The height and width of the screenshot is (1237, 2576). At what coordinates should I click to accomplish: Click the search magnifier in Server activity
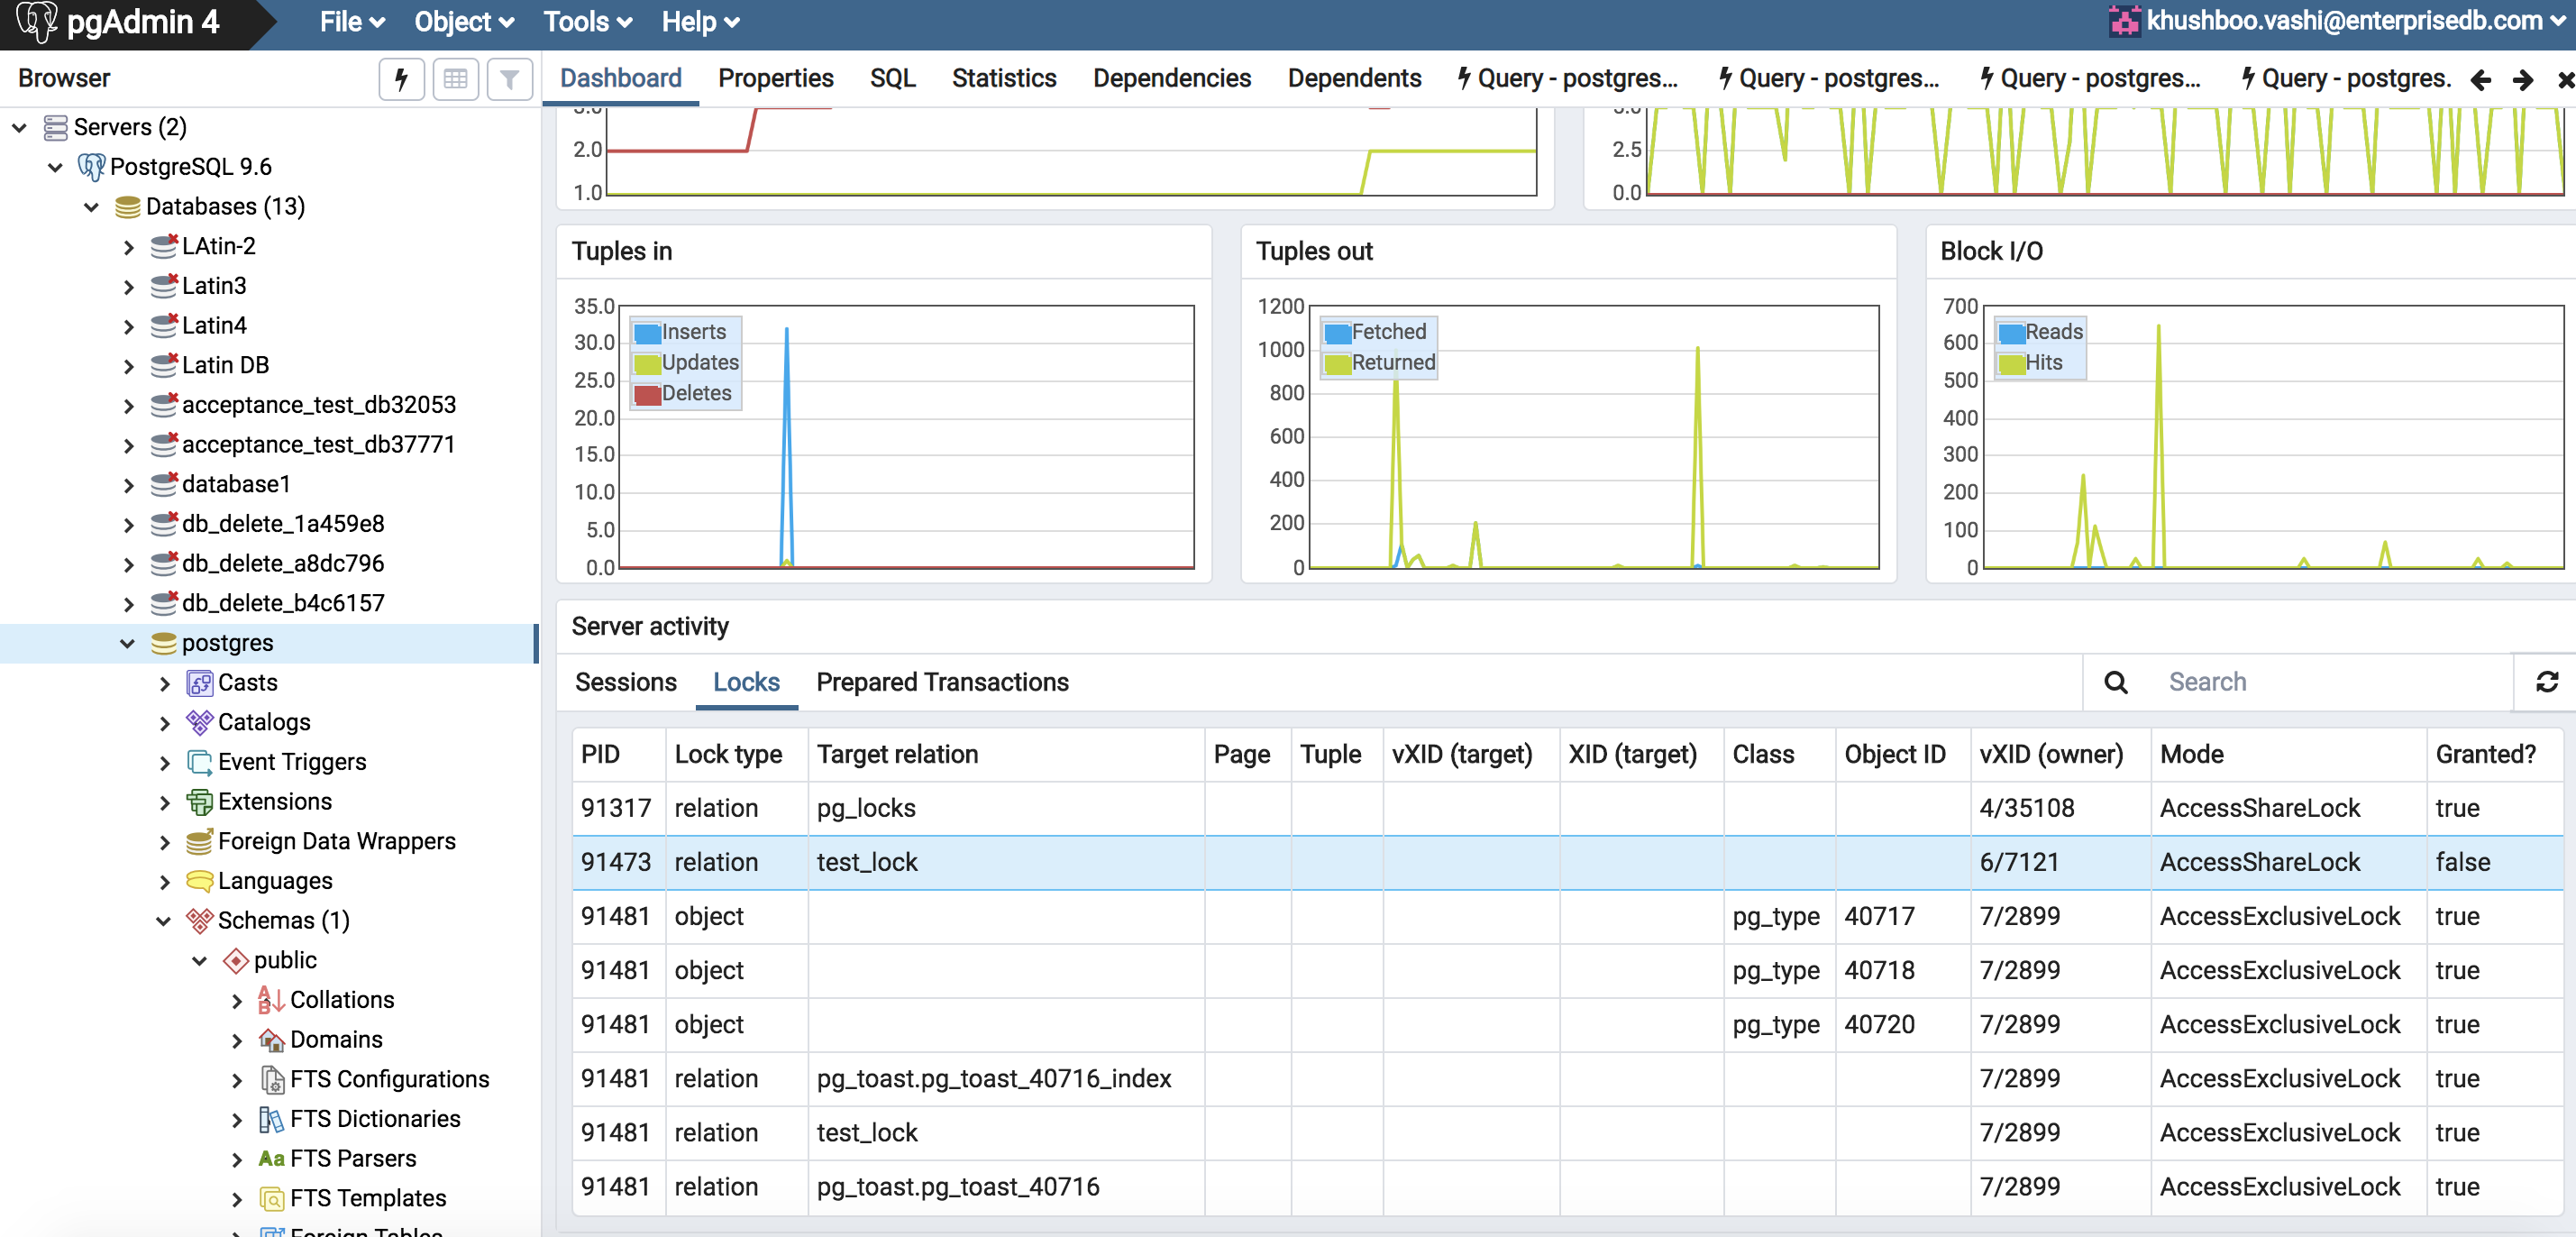[x=2116, y=681]
